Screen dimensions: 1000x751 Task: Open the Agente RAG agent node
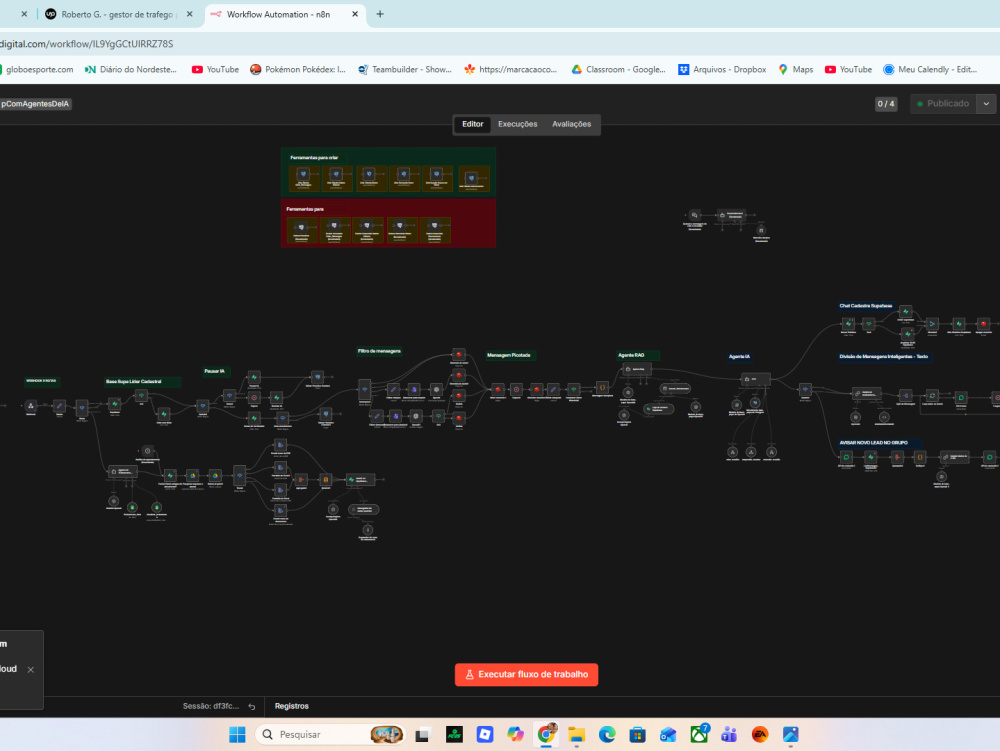(636, 369)
